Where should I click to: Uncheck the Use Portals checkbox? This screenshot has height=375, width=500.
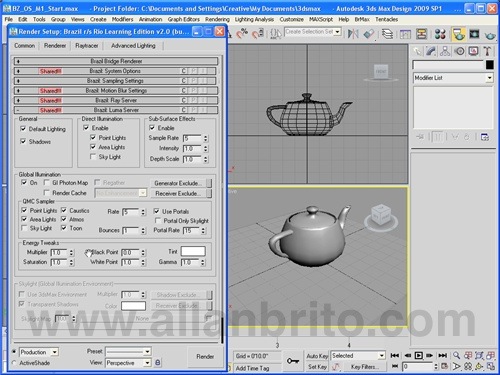157,211
